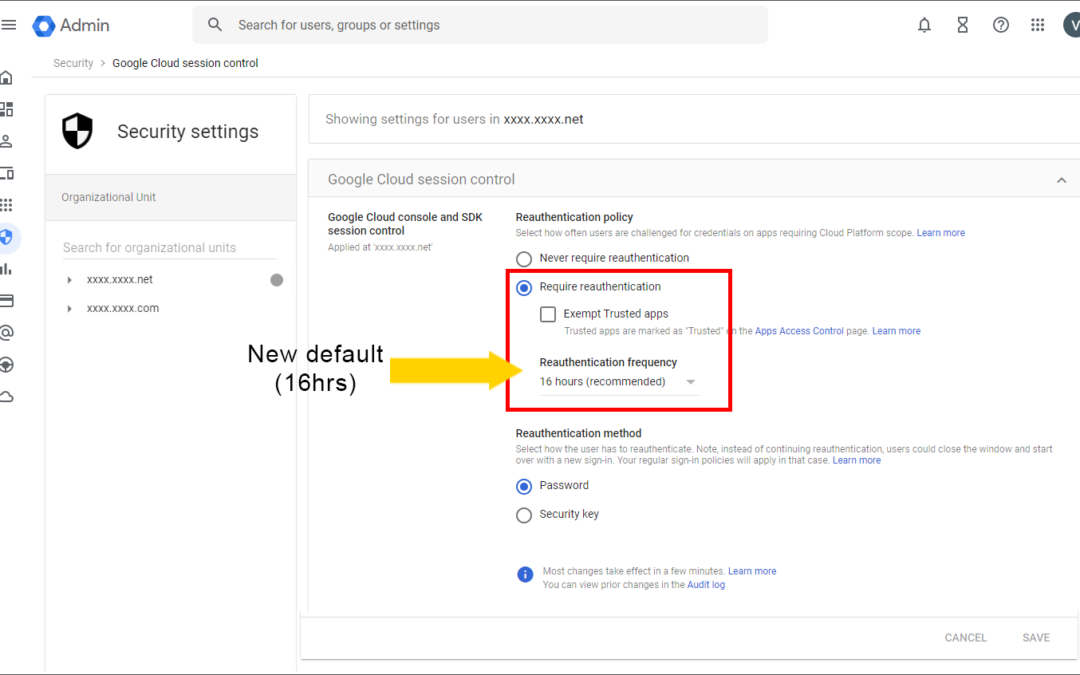Viewport: 1080px width, 675px height.
Task: Click SAVE button
Action: [1036, 638]
